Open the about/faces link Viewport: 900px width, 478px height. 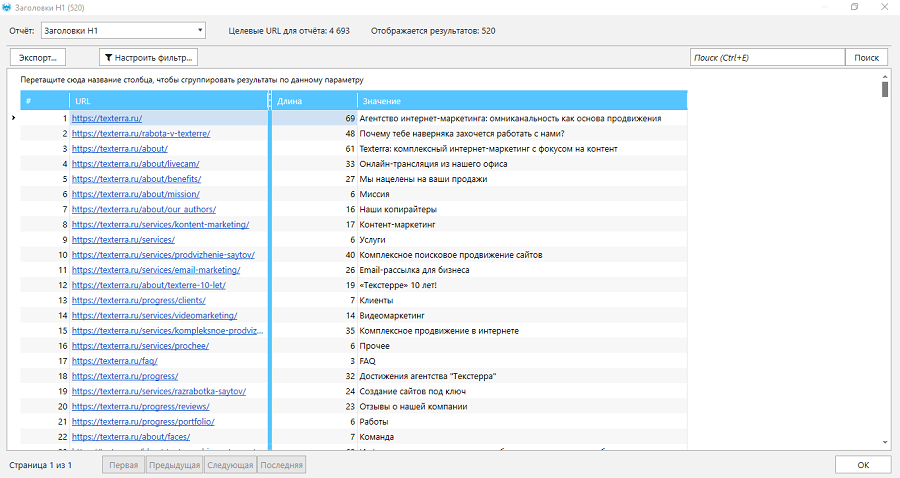[x=131, y=437]
